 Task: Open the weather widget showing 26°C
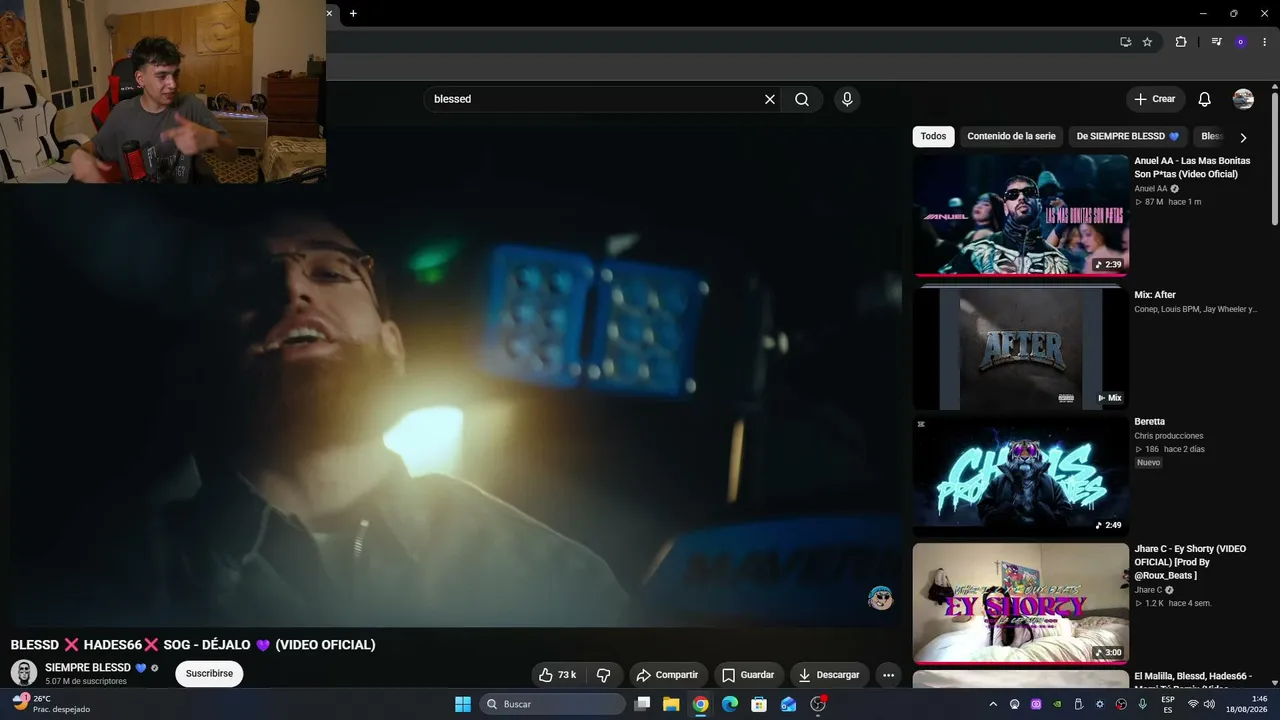point(52,704)
